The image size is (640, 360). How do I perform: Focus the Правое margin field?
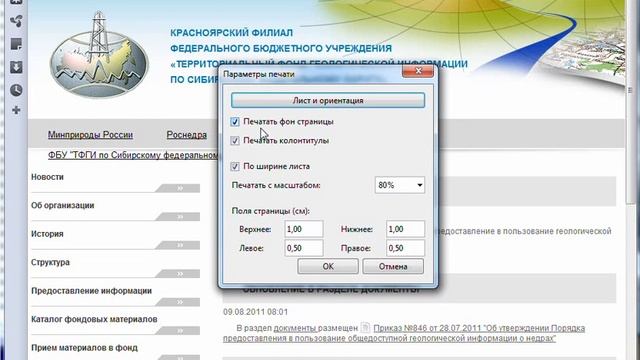point(405,248)
